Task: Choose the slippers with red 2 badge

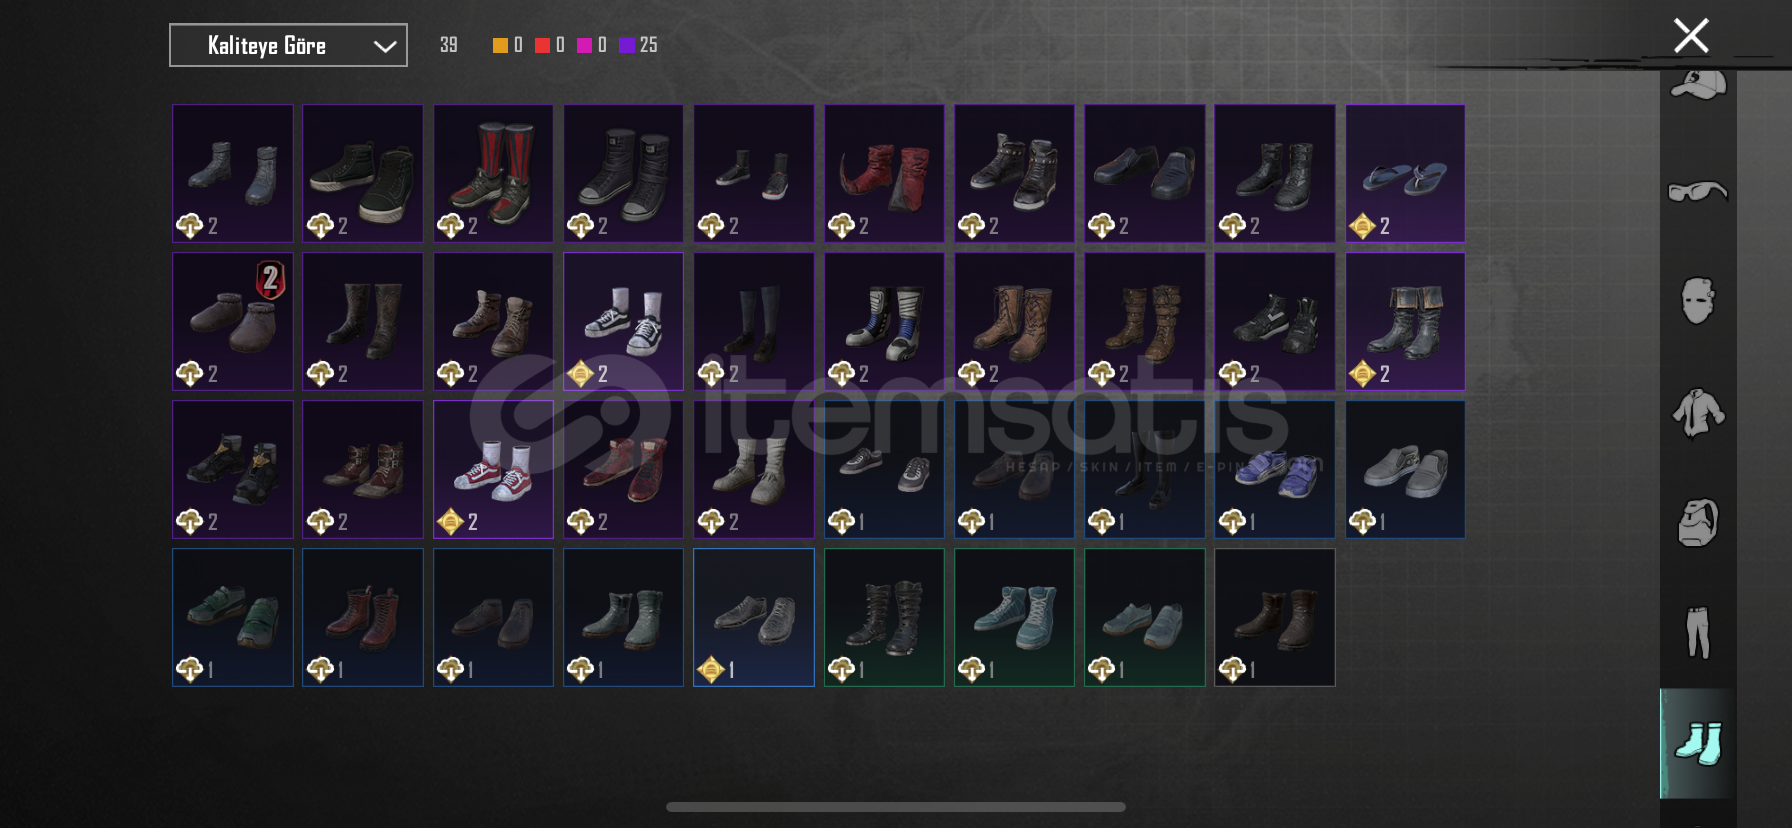Action: (233, 321)
